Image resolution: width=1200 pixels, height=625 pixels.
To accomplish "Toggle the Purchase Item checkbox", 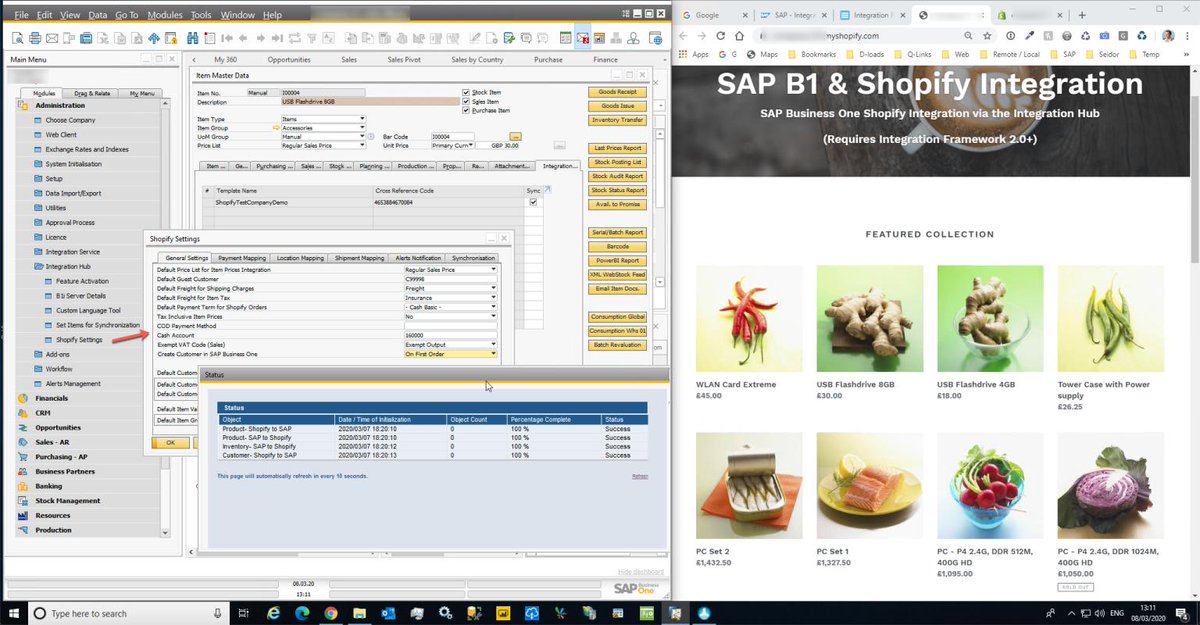I will click(x=466, y=110).
